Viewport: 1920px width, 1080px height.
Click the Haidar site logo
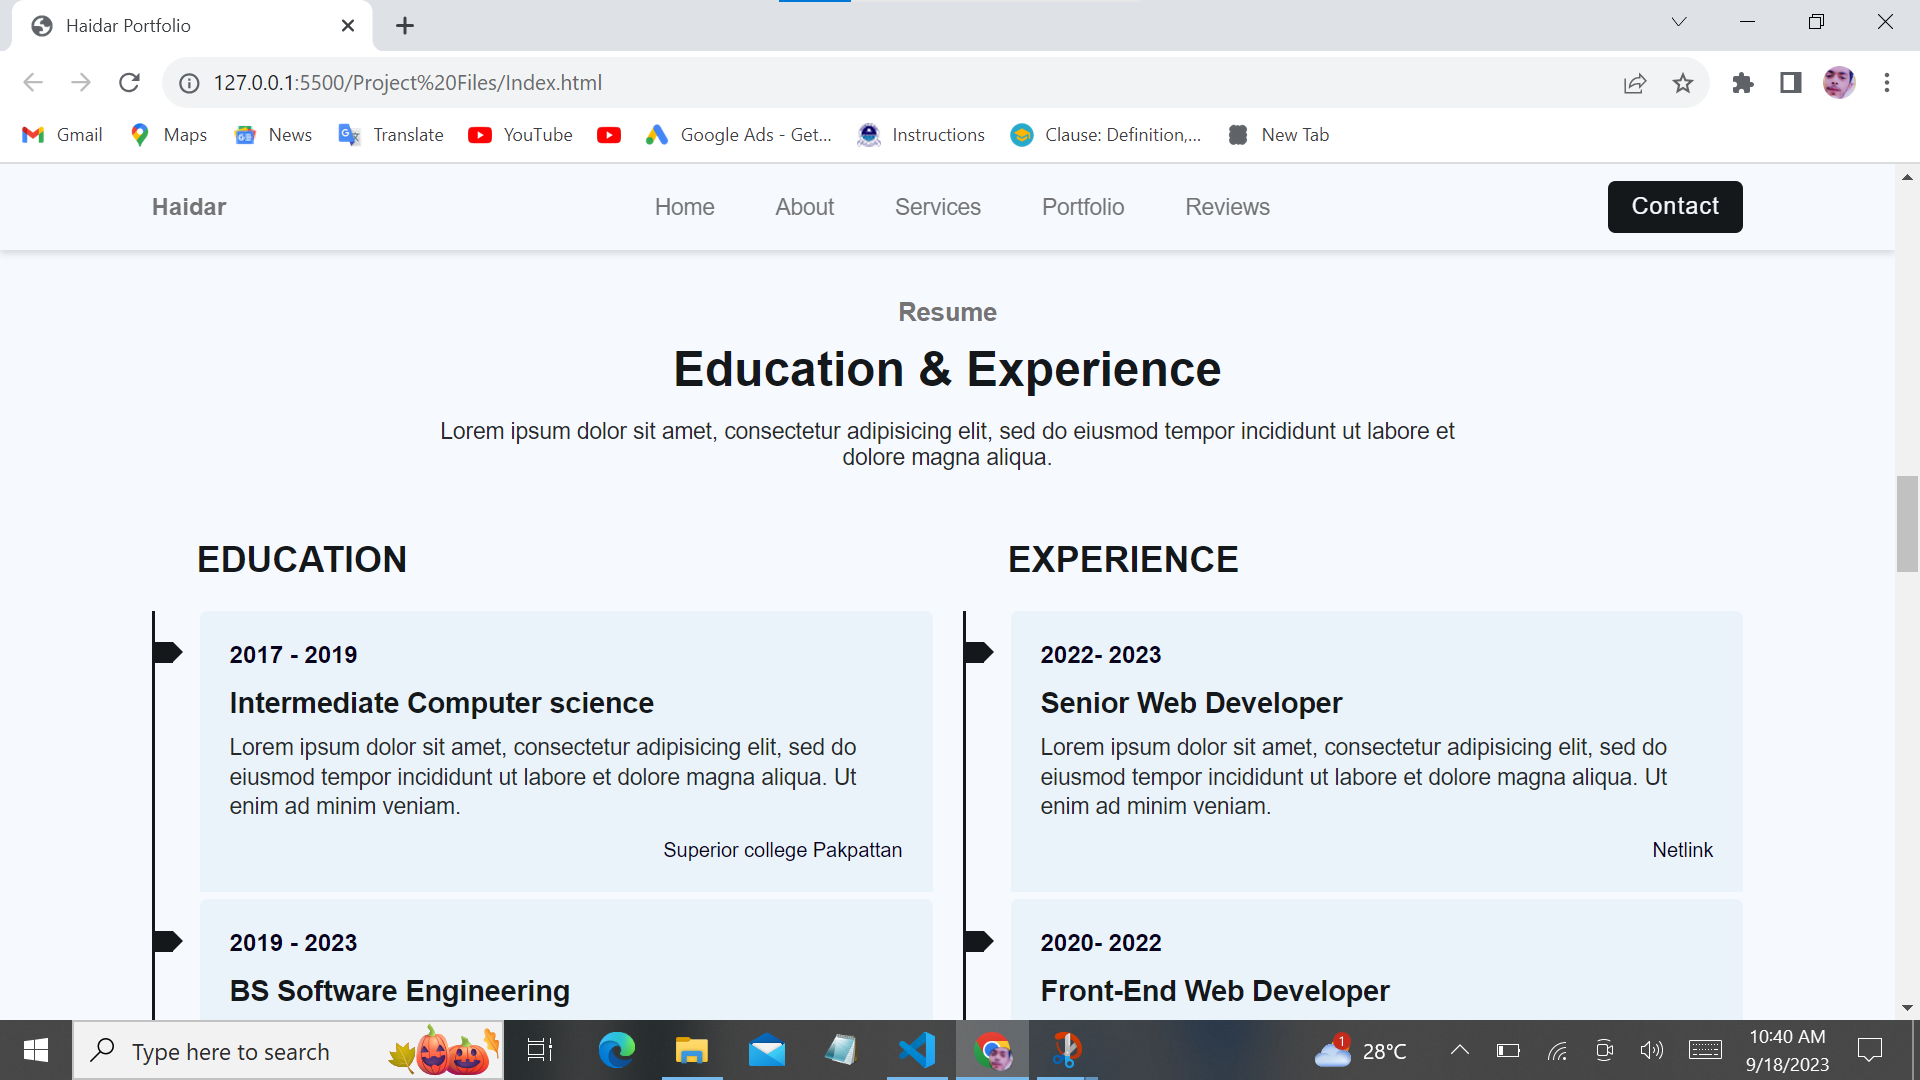coord(189,207)
